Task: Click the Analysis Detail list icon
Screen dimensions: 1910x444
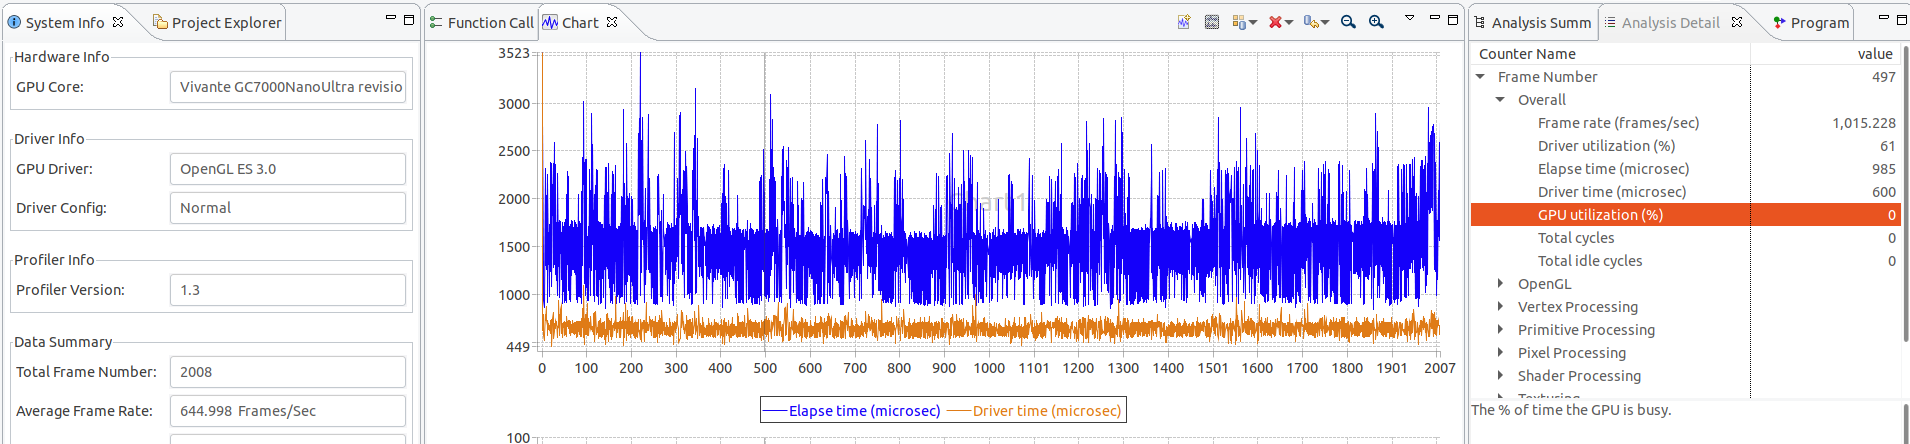Action: (1610, 22)
